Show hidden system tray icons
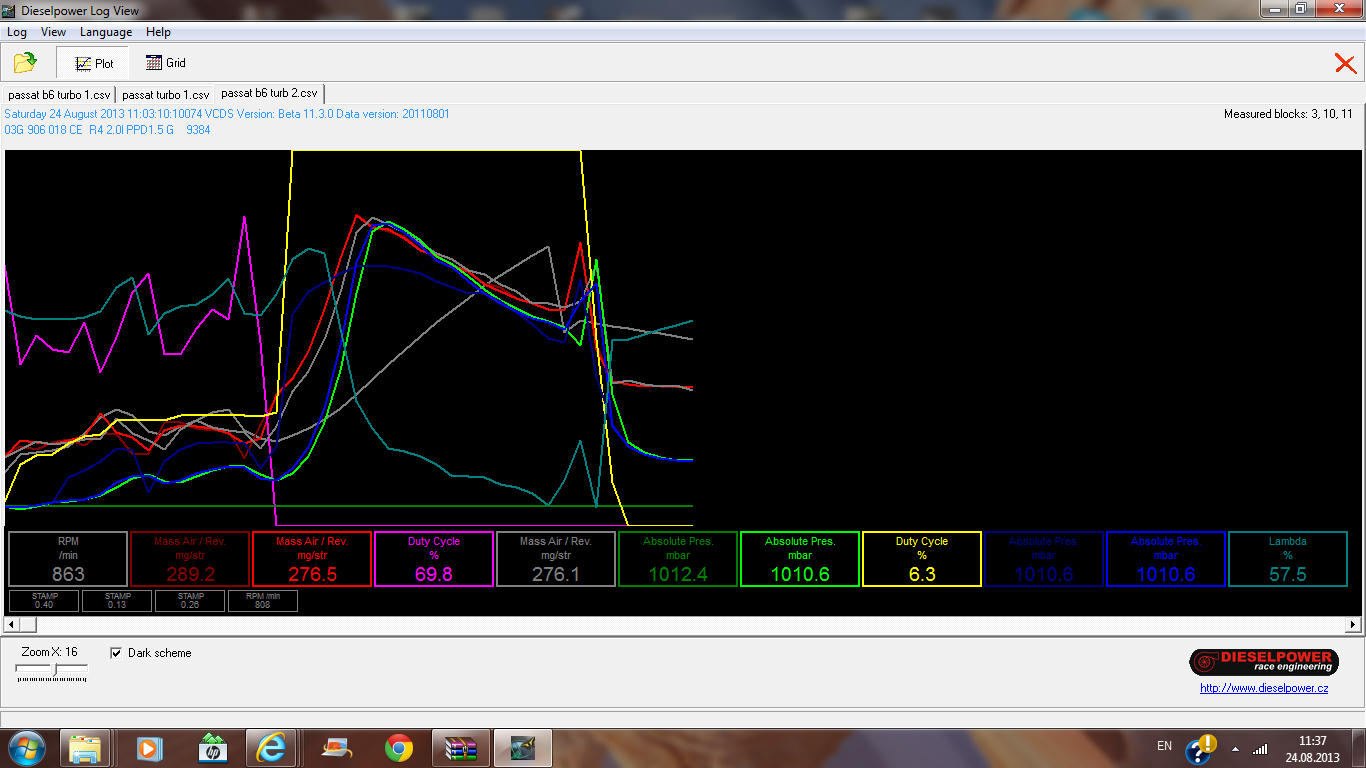This screenshot has height=768, width=1366. [1235, 748]
